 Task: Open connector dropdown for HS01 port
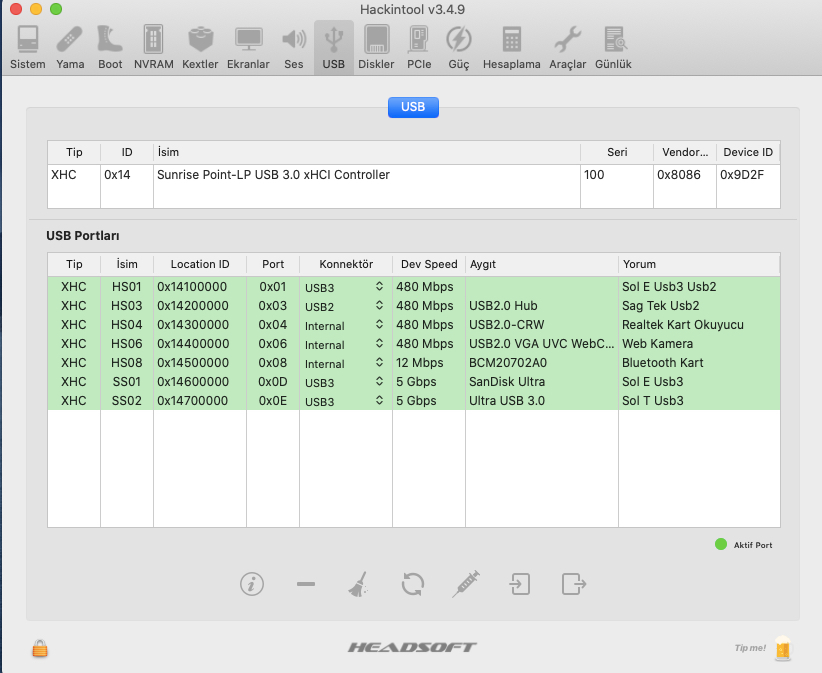click(x=379, y=287)
